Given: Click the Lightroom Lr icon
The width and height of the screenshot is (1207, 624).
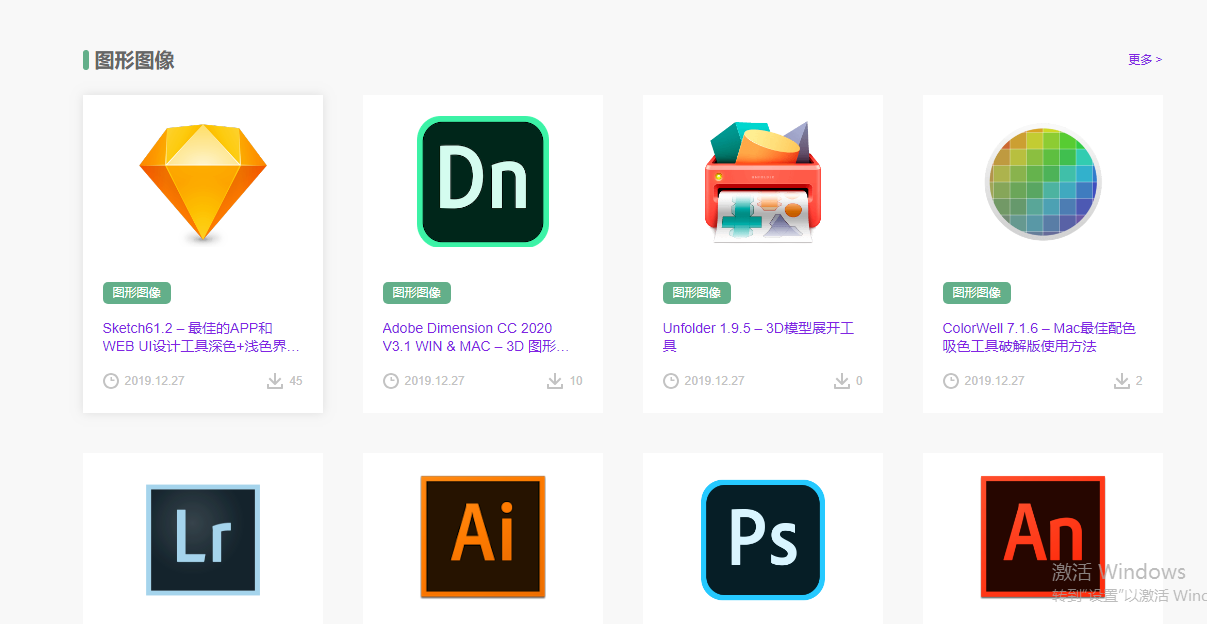Looking at the screenshot, I should point(203,538).
